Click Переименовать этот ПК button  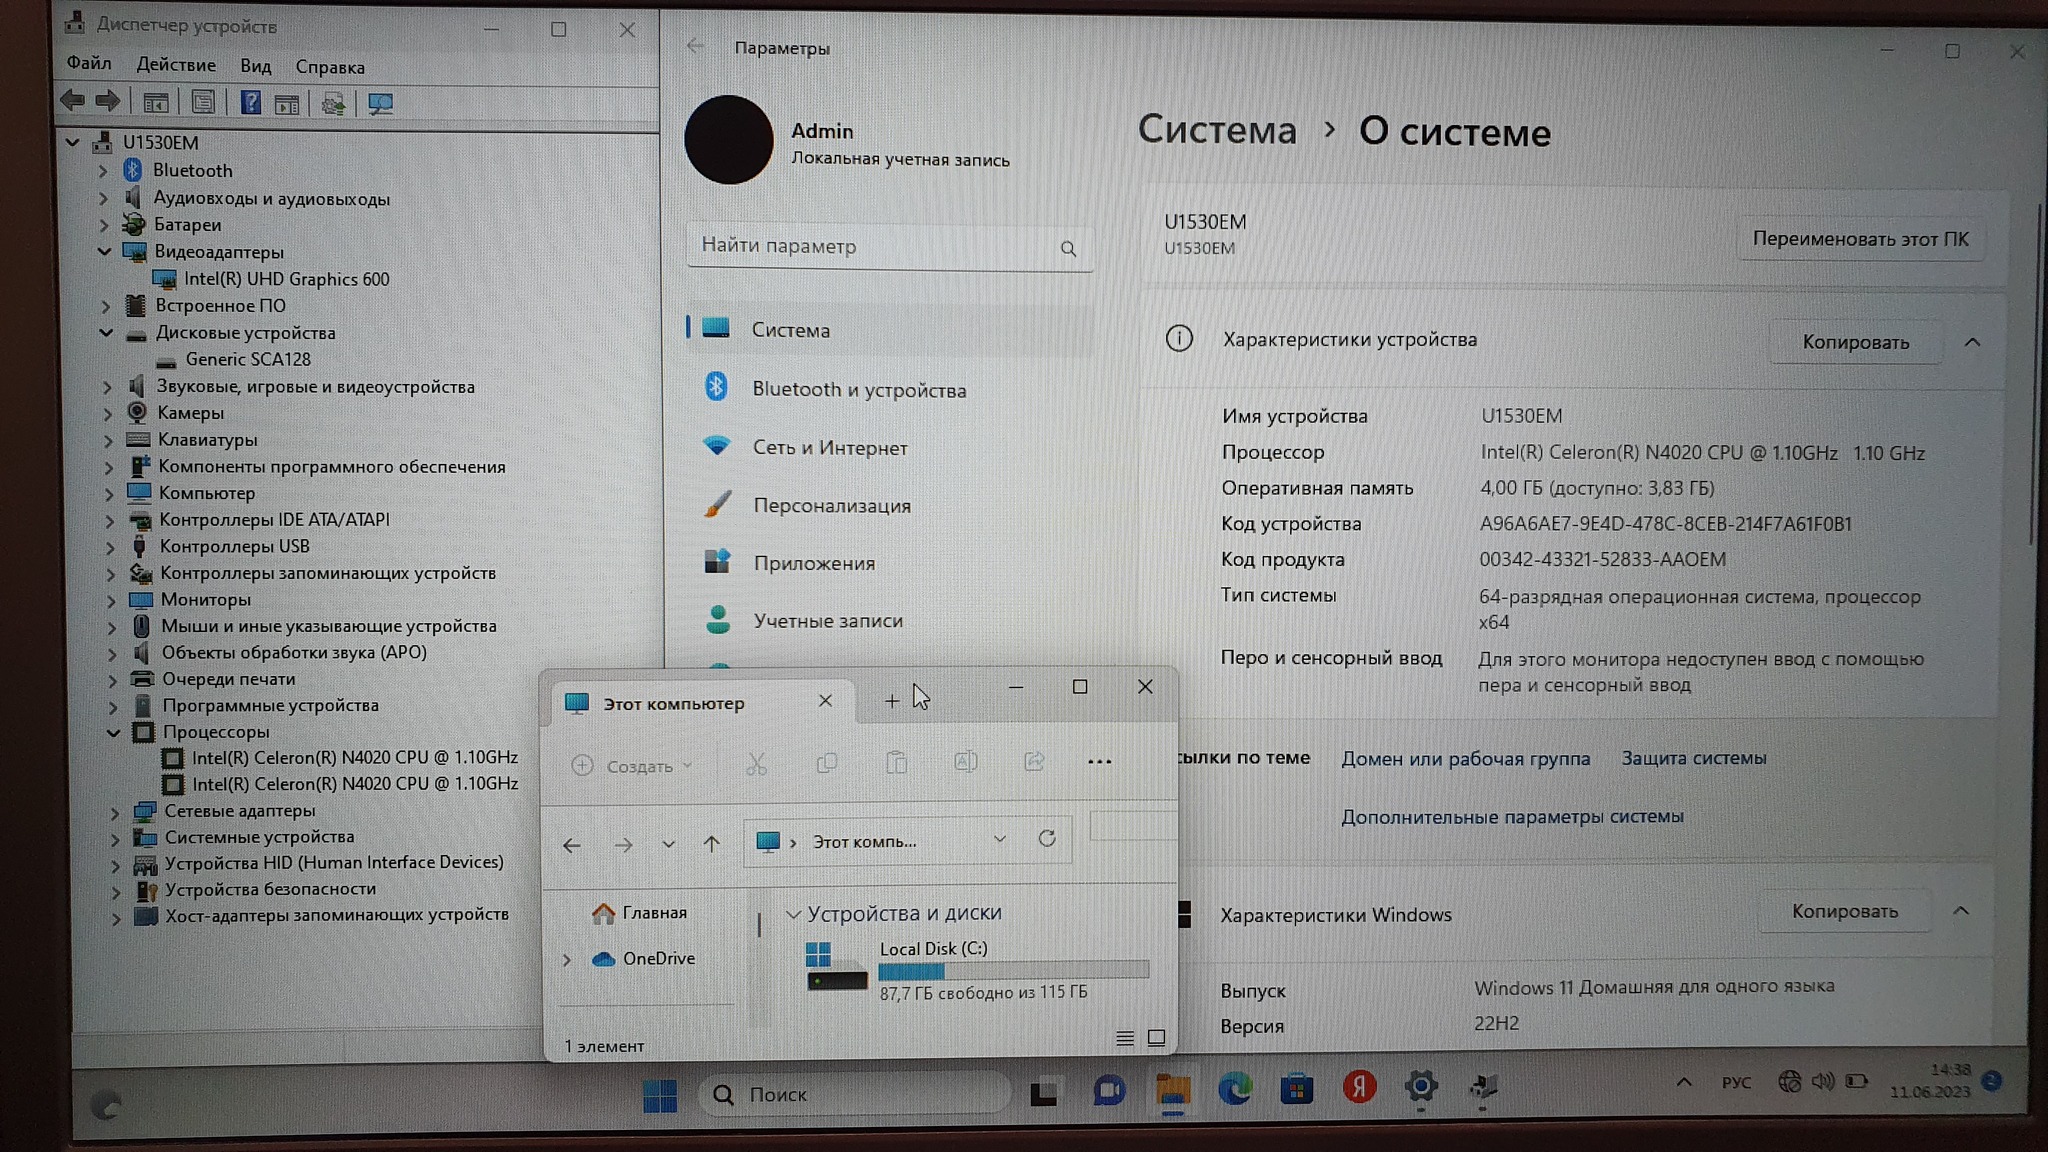pyautogui.click(x=1860, y=239)
